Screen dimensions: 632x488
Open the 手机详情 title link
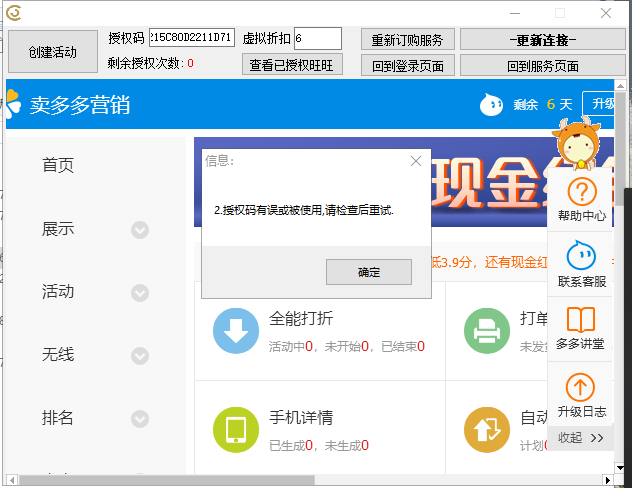(301, 417)
